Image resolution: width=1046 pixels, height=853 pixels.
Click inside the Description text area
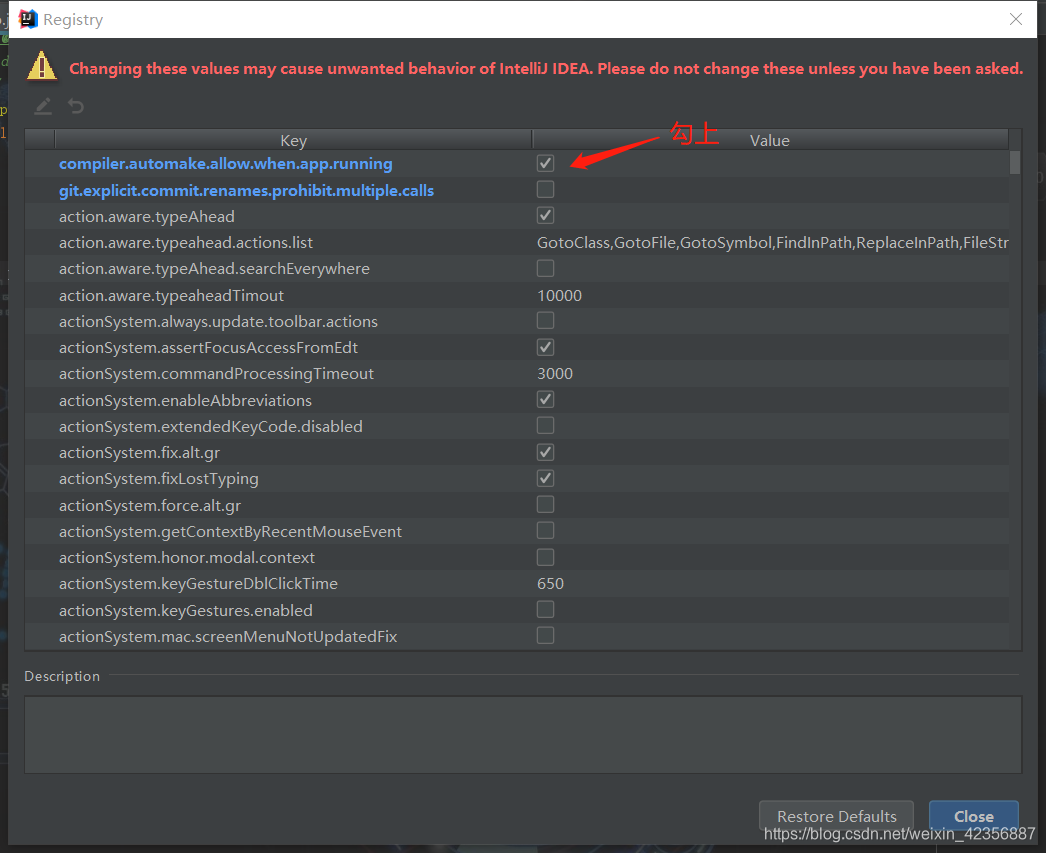[x=523, y=735]
